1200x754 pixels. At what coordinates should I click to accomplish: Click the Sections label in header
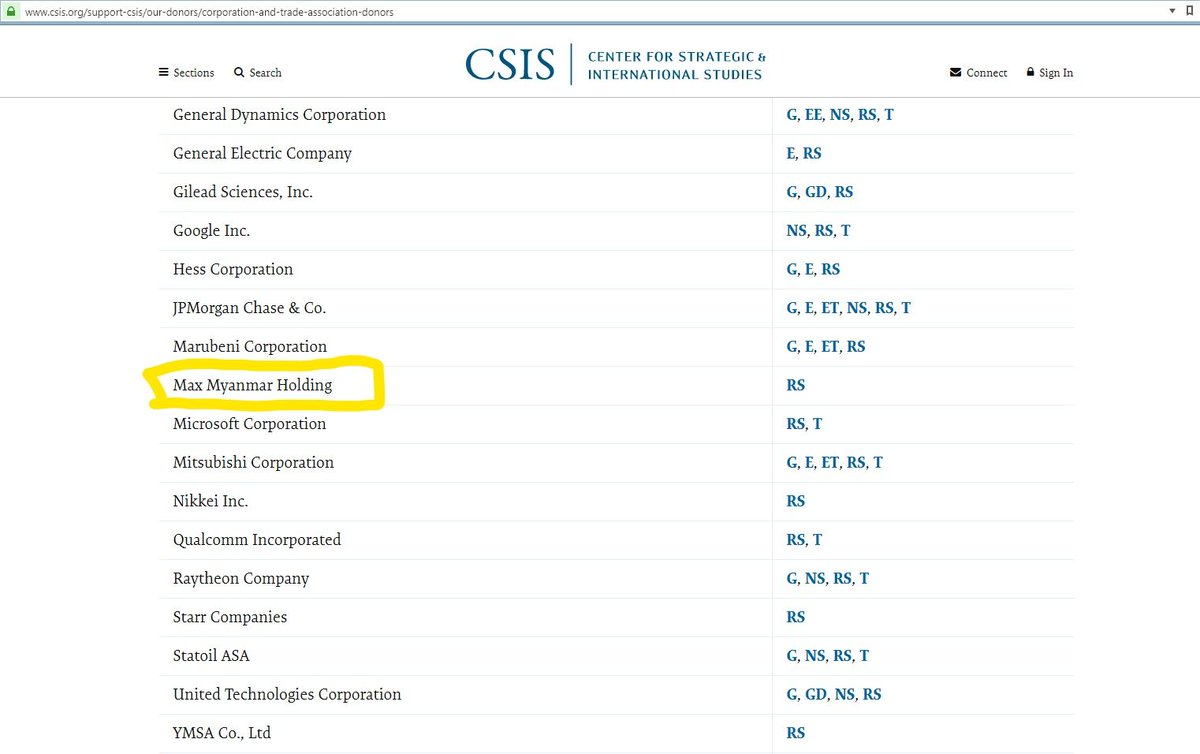coord(194,73)
